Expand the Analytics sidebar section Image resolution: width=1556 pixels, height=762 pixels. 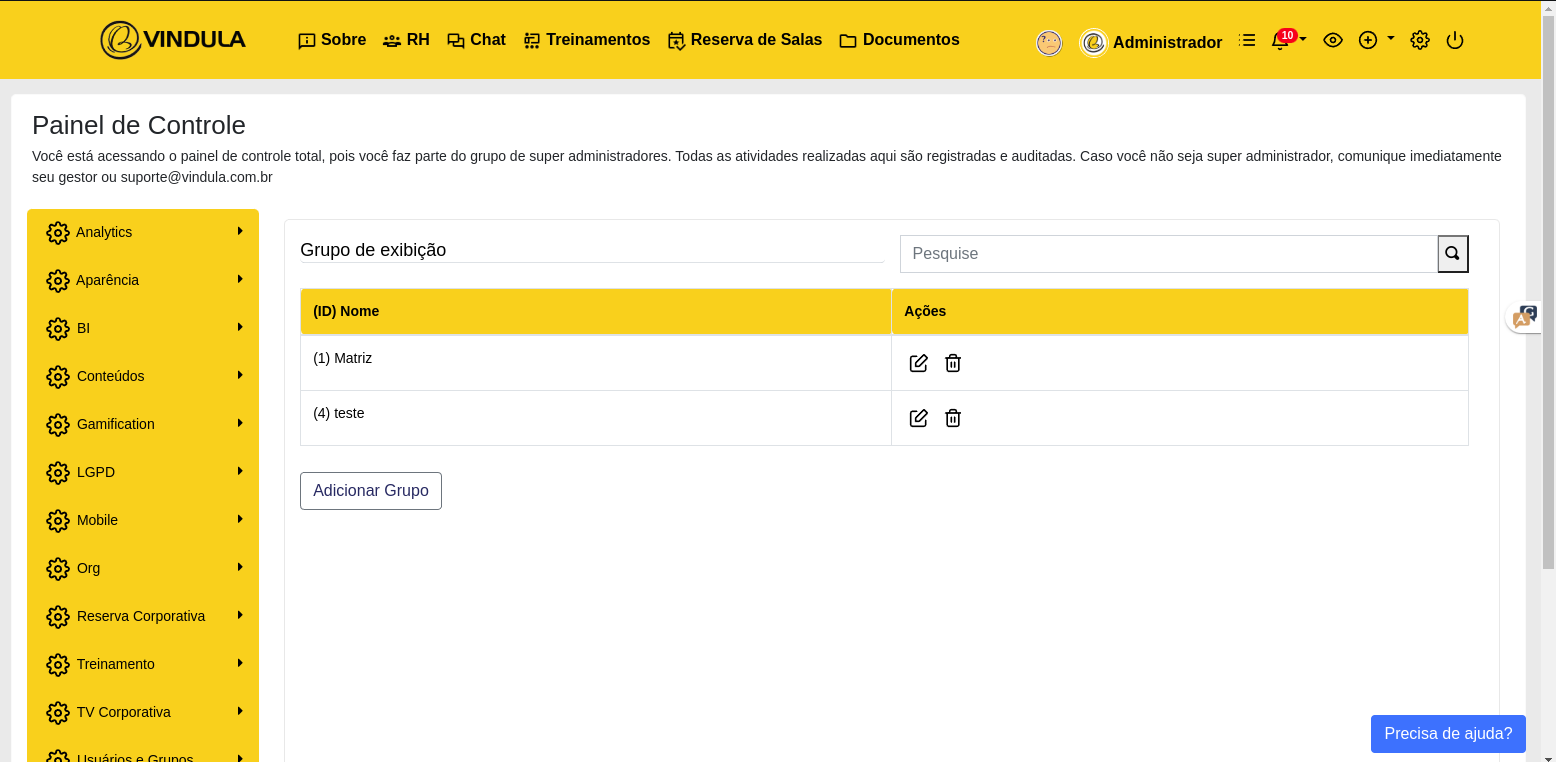144,232
